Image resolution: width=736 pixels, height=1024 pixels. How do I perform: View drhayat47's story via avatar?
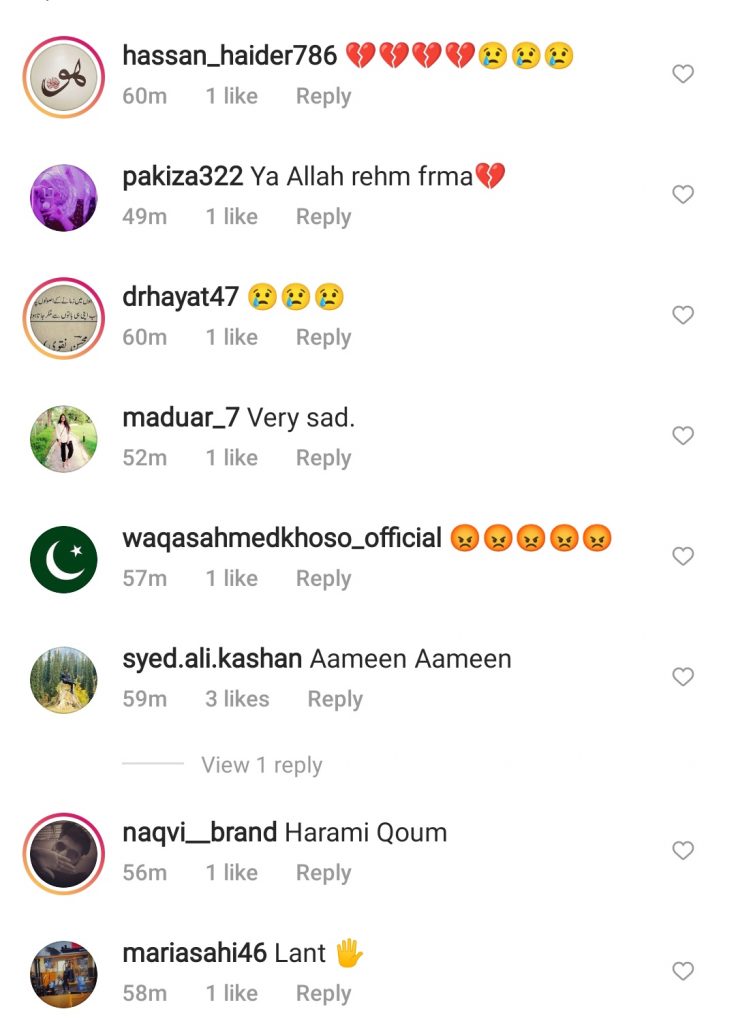(x=64, y=319)
